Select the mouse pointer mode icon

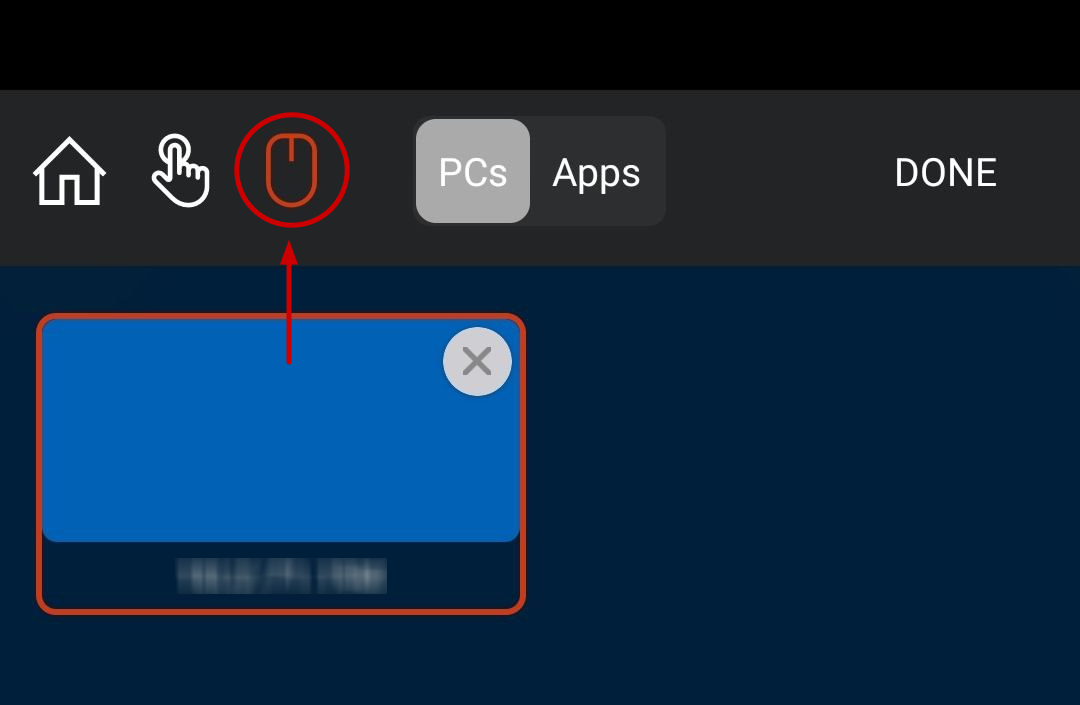[x=291, y=170]
